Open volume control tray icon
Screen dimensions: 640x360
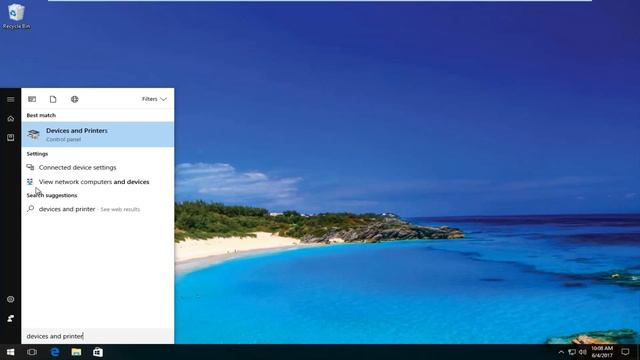583,352
